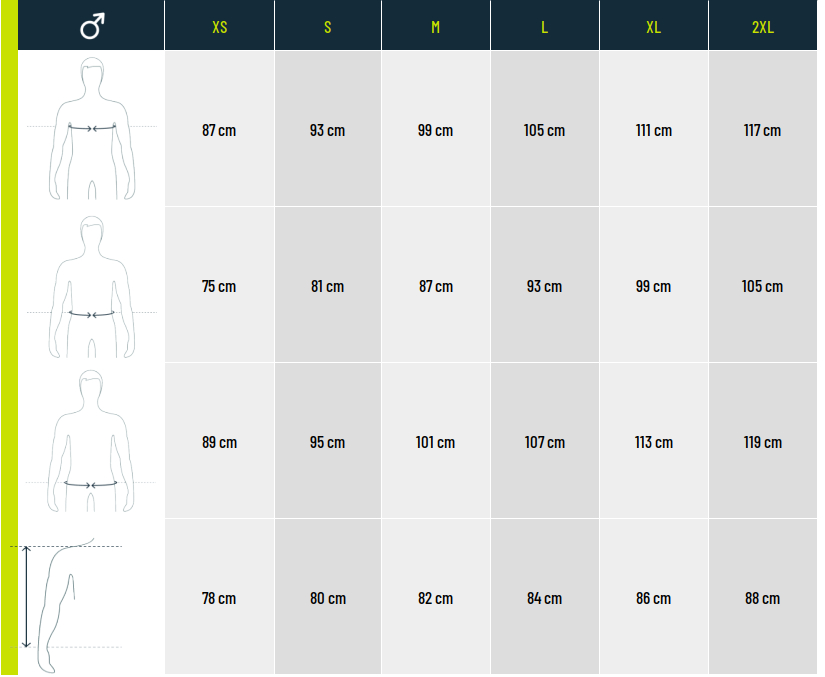Select the 81 cm waist cell
This screenshot has height=677, width=825.
[x=327, y=287]
